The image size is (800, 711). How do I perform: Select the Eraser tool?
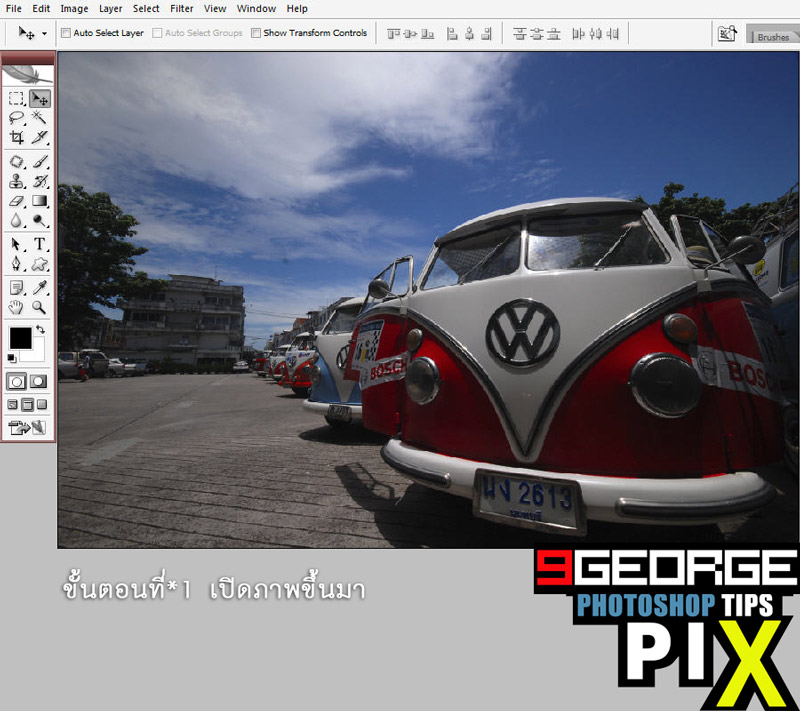[x=16, y=200]
